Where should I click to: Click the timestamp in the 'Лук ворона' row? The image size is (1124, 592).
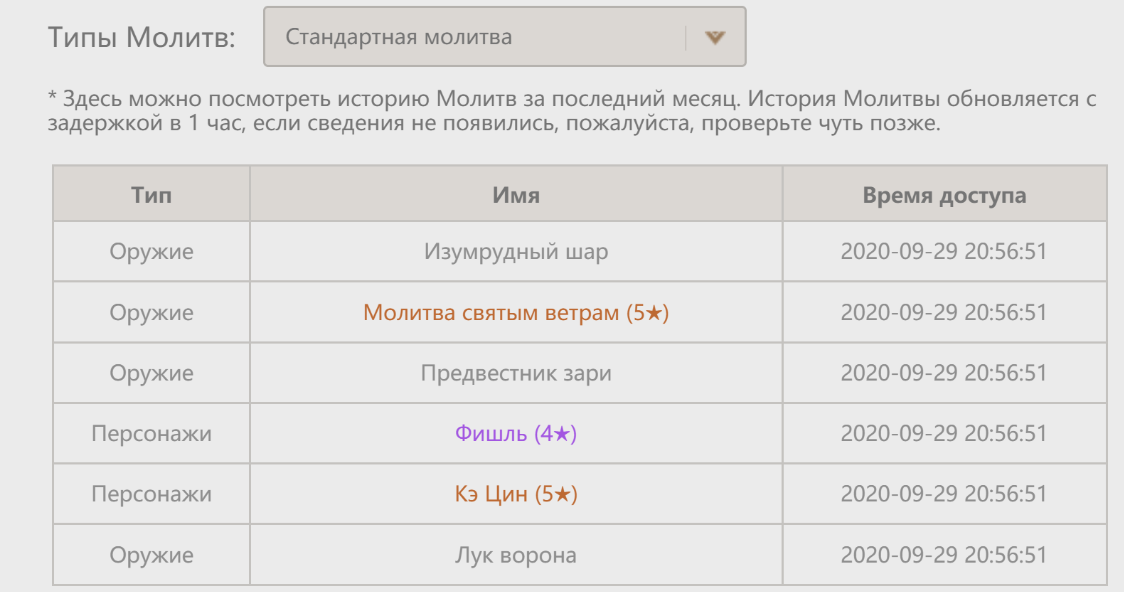pos(944,555)
